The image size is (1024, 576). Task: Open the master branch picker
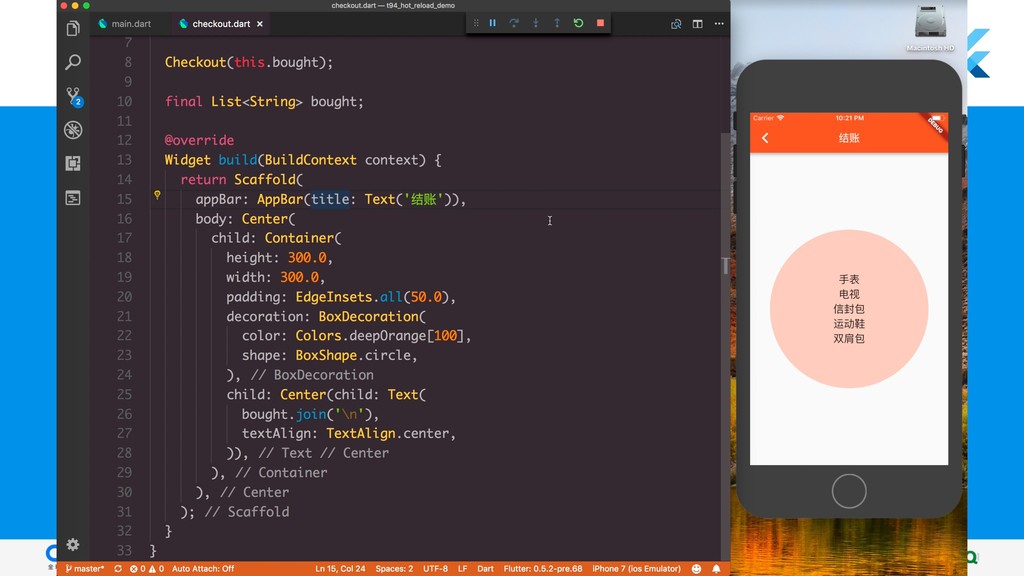click(x=86, y=569)
